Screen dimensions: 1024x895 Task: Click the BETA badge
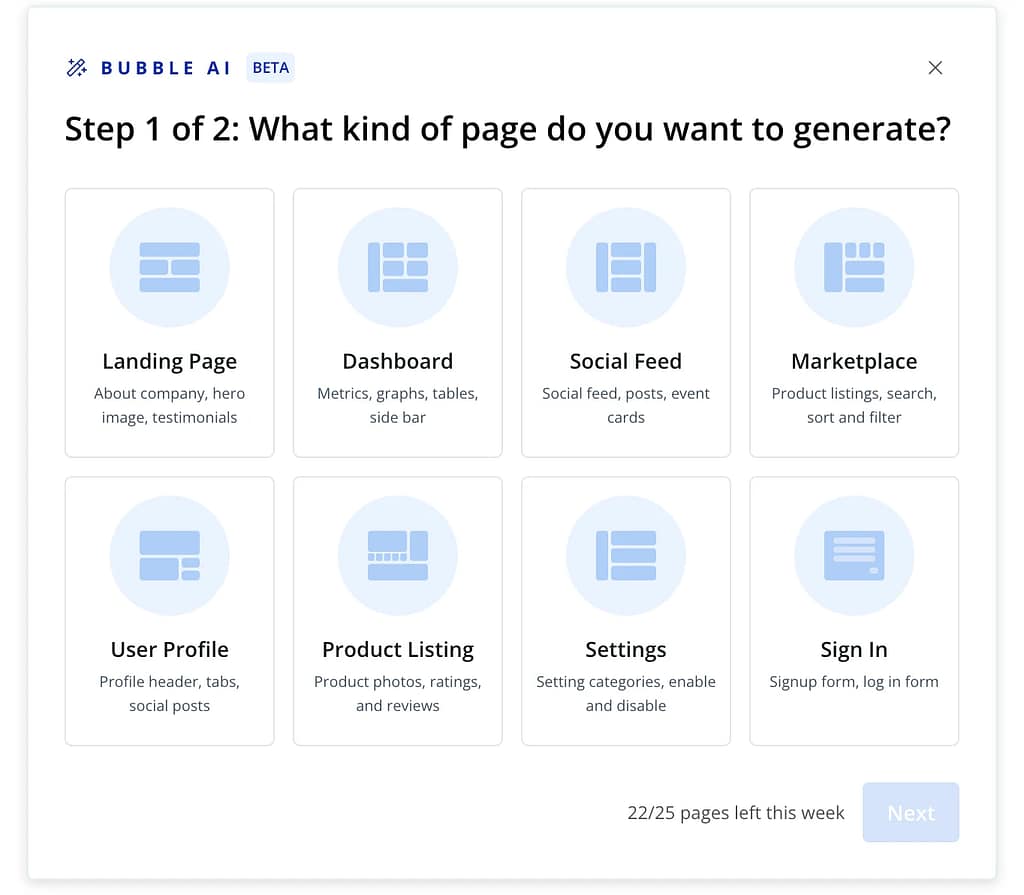click(x=270, y=68)
